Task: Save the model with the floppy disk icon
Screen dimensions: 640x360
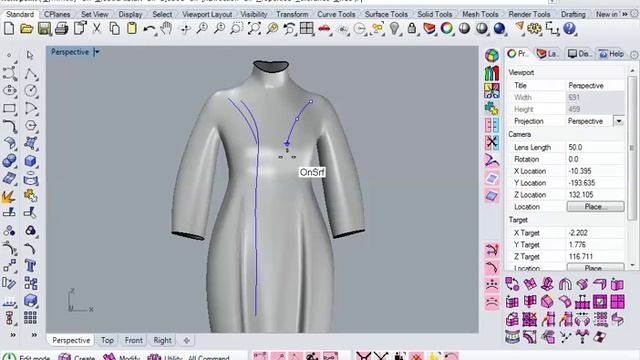Action: [44, 29]
